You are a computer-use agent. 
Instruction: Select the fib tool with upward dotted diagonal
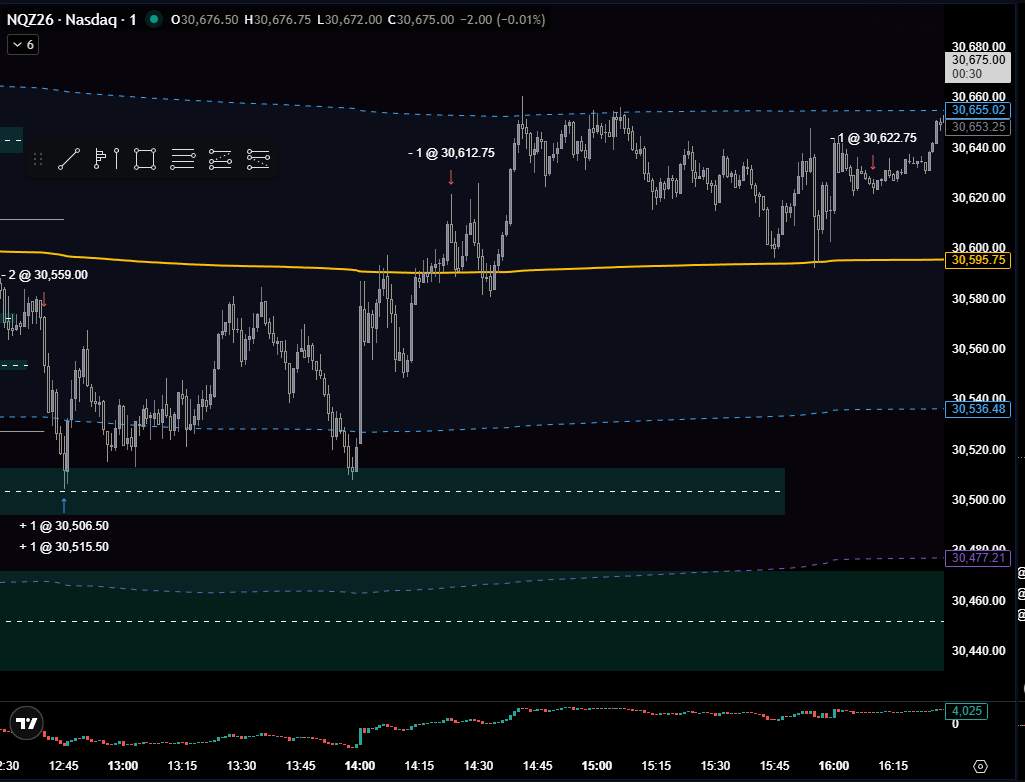(220, 159)
